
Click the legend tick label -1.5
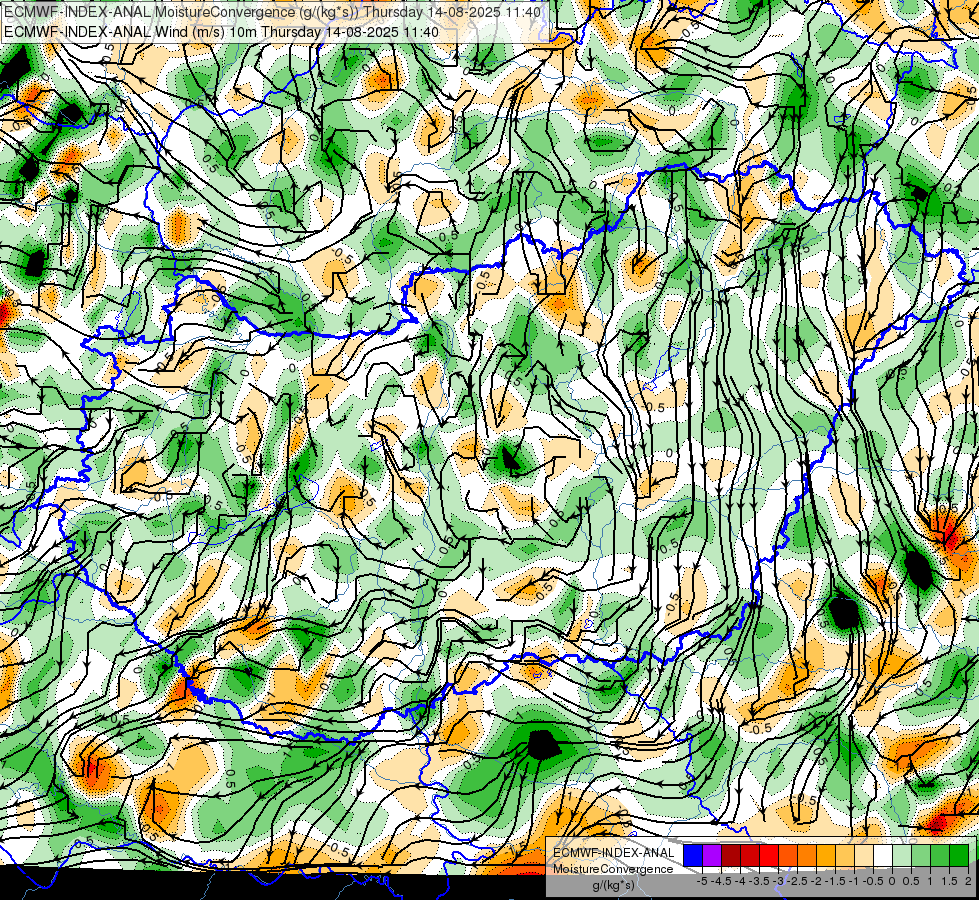835,882
